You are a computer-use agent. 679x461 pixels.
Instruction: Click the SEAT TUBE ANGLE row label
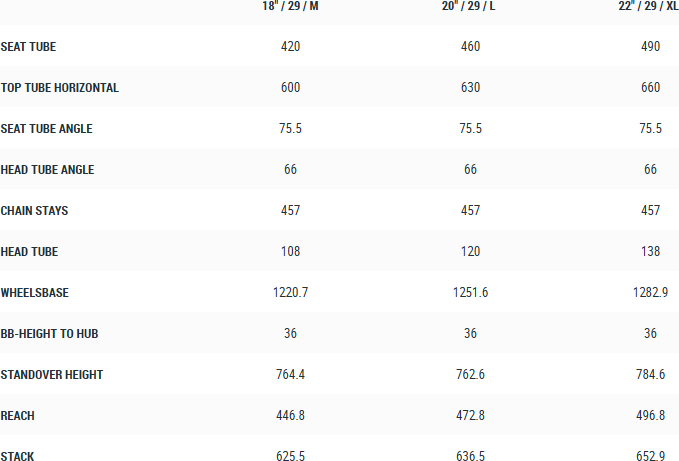[47, 129]
